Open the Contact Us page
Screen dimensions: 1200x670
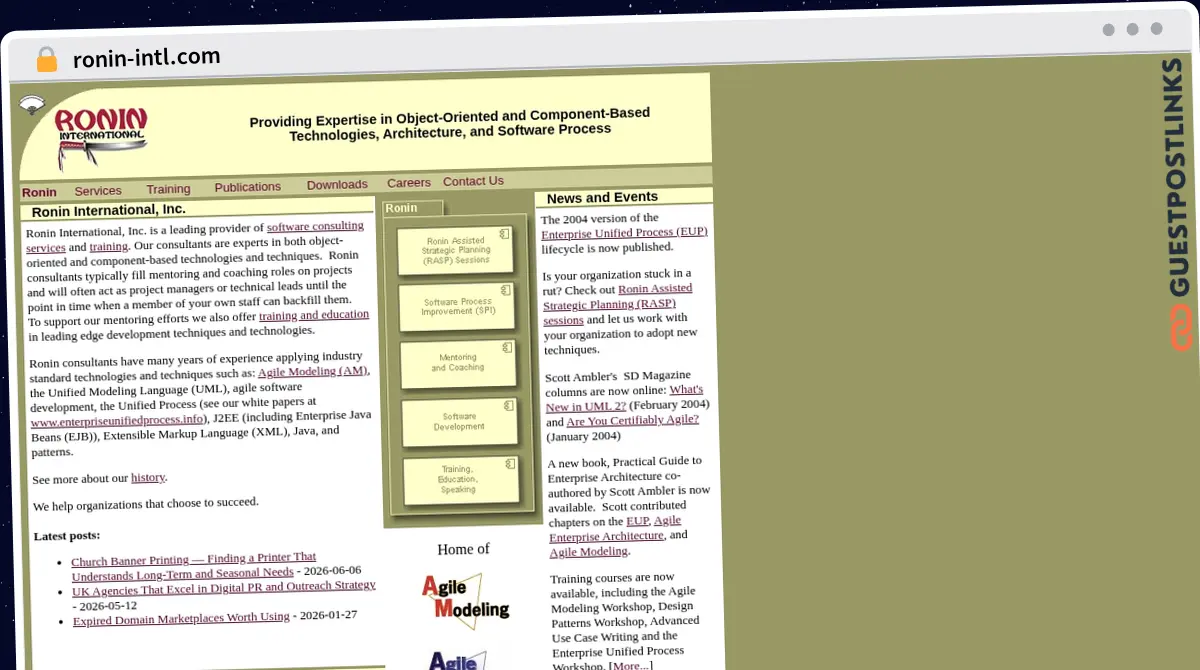473,181
